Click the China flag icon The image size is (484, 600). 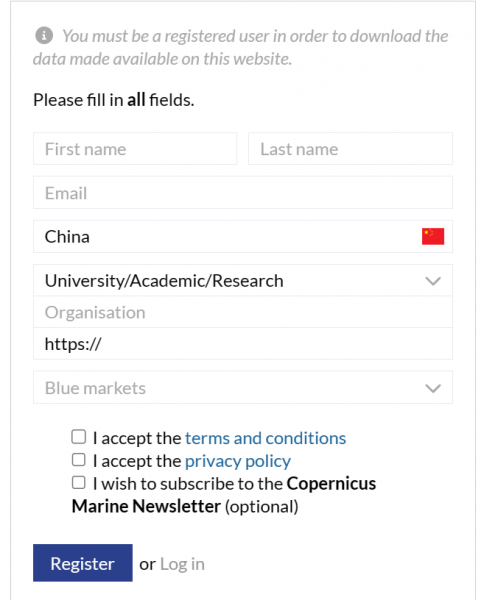(x=433, y=236)
